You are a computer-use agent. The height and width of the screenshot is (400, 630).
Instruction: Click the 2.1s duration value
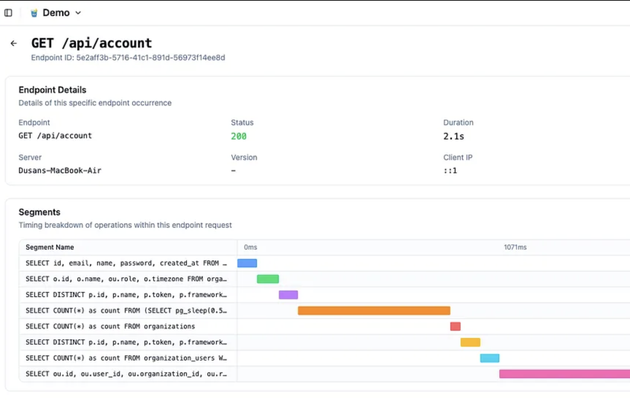pyautogui.click(x=453, y=136)
